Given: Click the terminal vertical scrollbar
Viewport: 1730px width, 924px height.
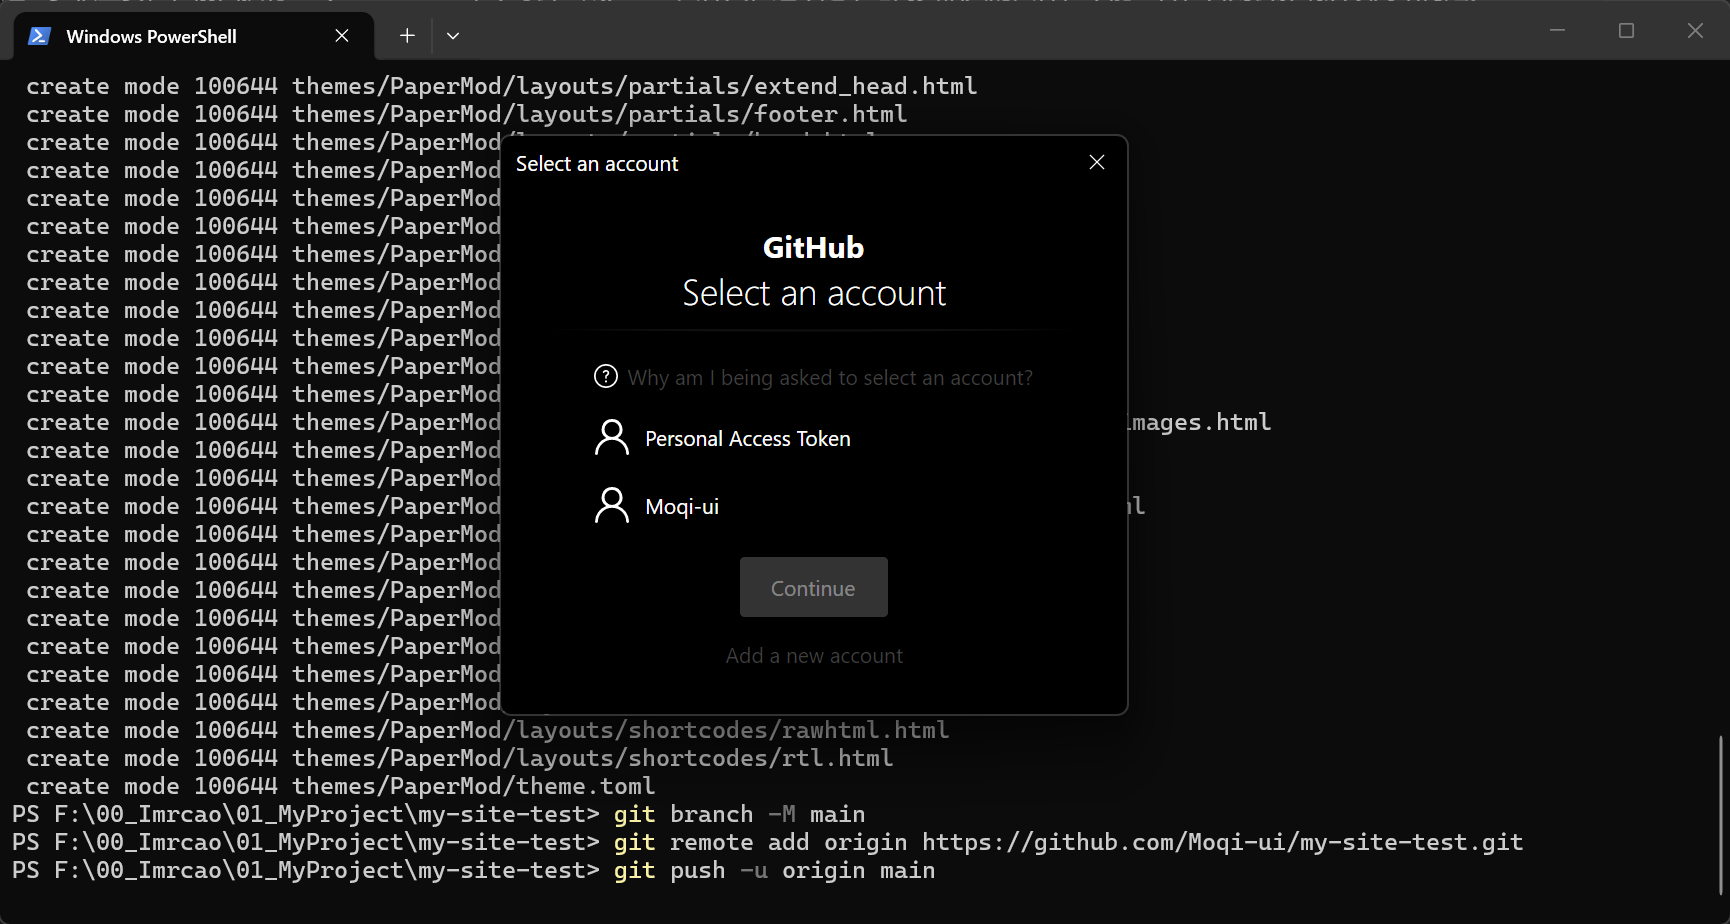Looking at the screenshot, I should point(1721,815).
